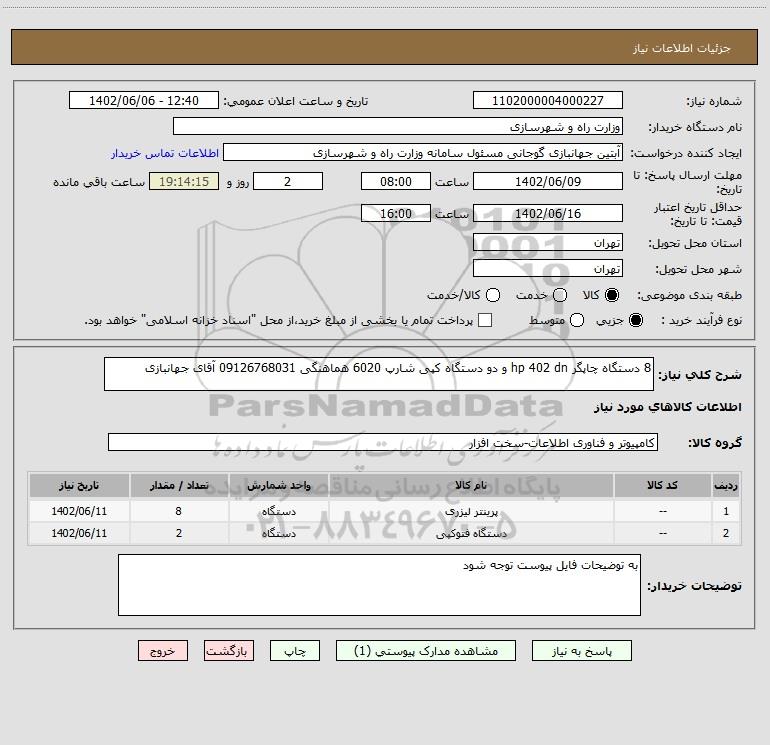Click date 1402/06/11 in پرینتر لیزری row
The height and width of the screenshot is (745, 770).
(79, 511)
